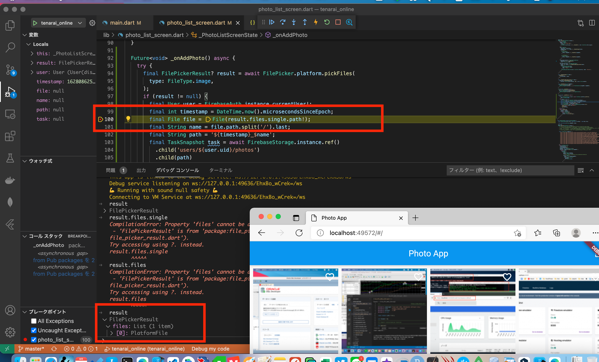Select the Photo App browser tab
Viewport: 599px width, 362px height.
[x=356, y=218]
